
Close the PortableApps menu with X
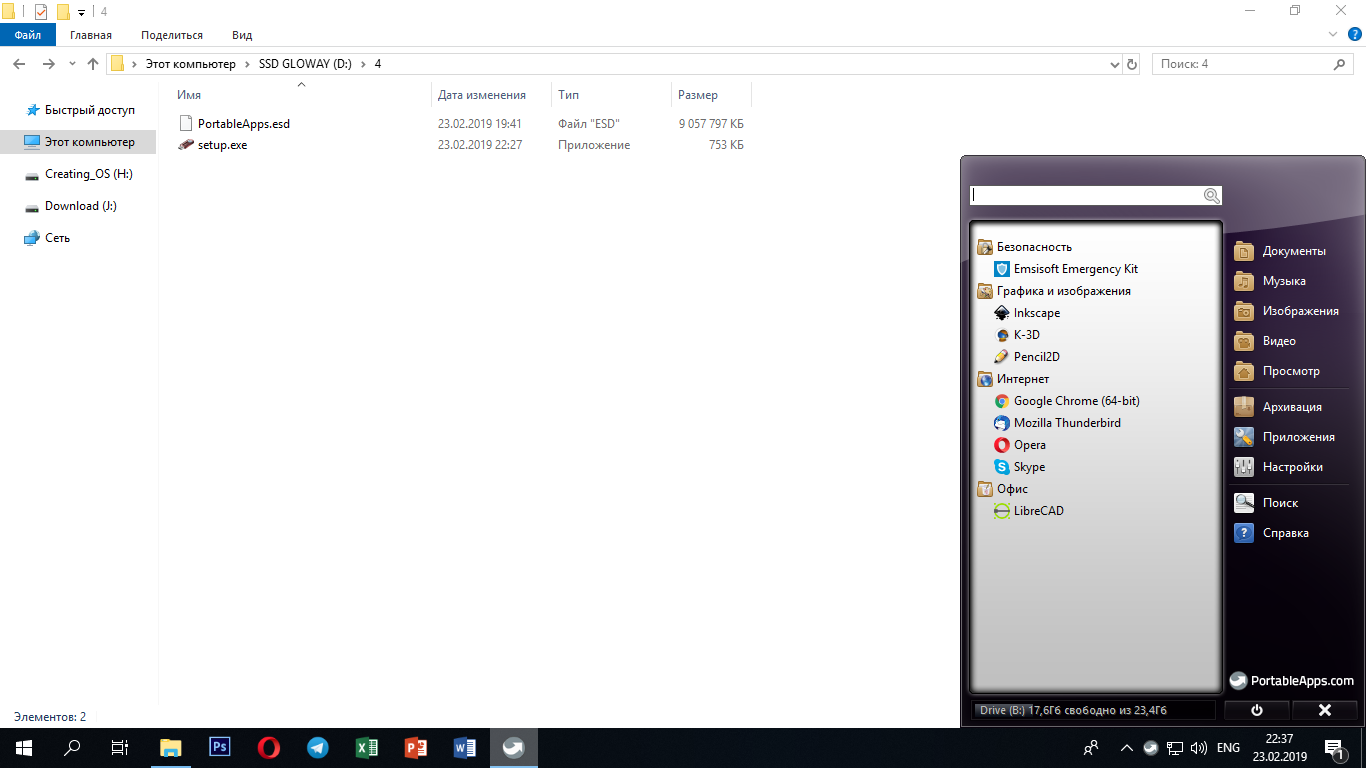coord(1325,710)
